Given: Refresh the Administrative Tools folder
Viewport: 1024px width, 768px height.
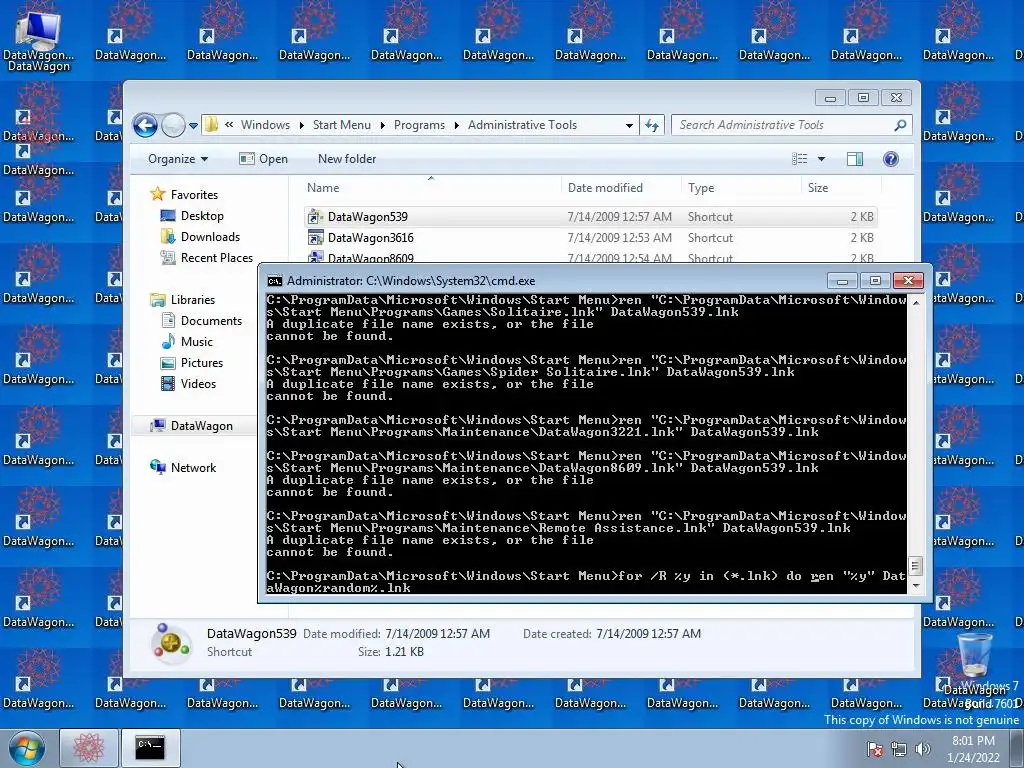Looking at the screenshot, I should [652, 125].
